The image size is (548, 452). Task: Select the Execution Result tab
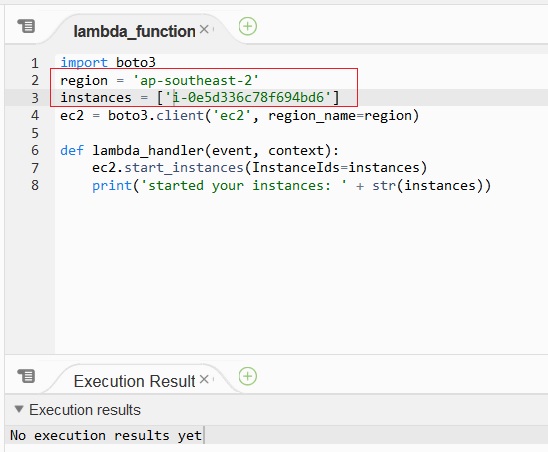click(x=134, y=381)
